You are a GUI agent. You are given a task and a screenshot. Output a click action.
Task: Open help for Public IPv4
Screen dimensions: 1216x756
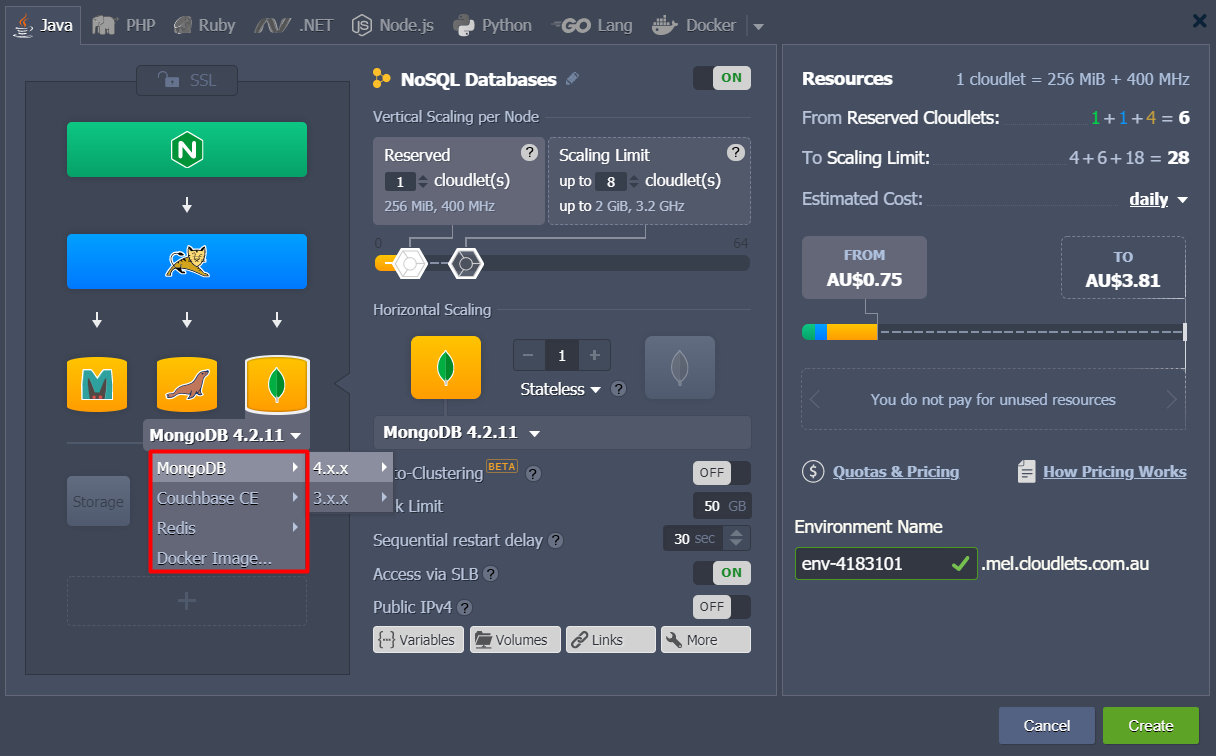(x=465, y=607)
